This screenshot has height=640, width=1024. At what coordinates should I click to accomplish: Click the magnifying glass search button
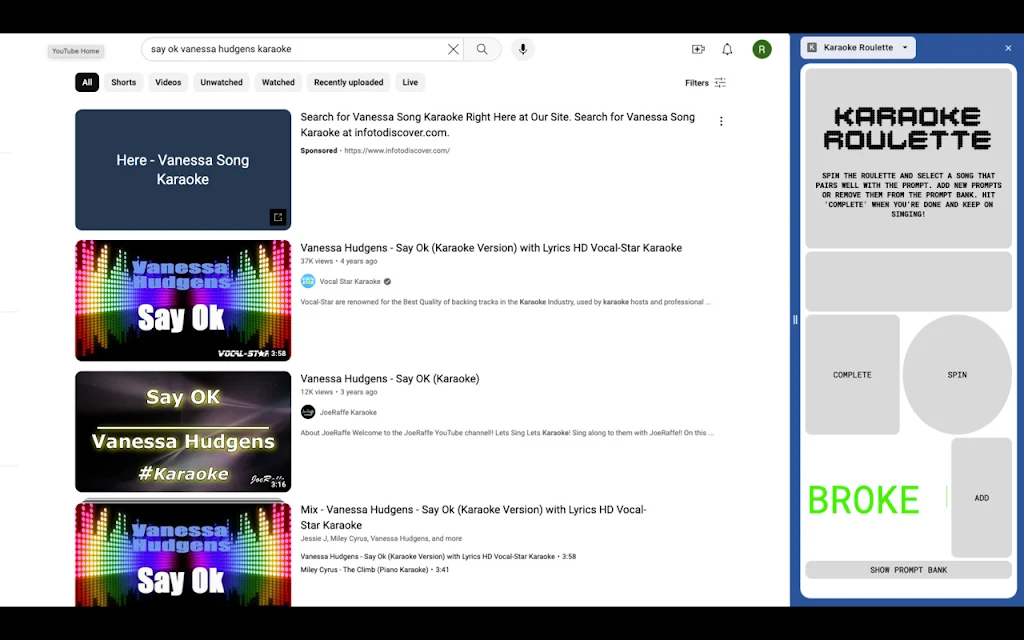[x=482, y=49]
